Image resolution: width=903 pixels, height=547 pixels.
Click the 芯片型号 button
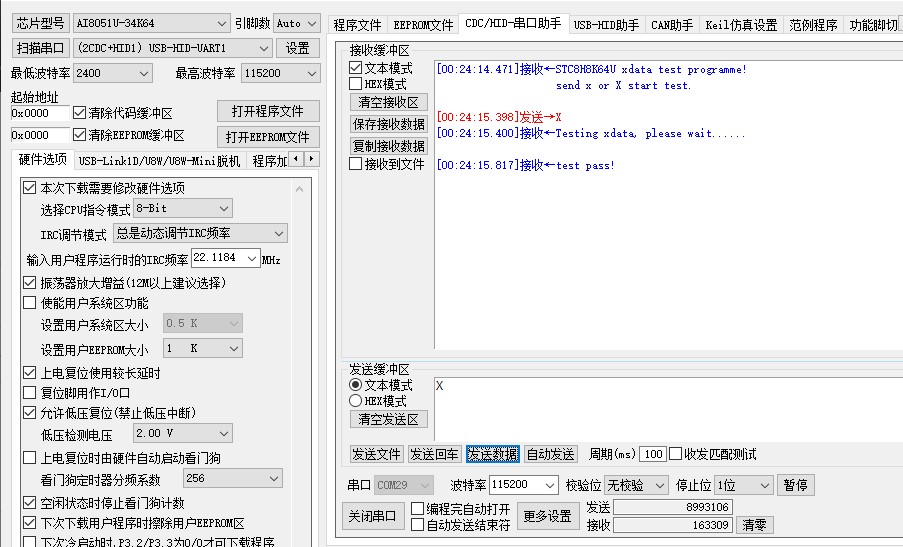coord(40,23)
